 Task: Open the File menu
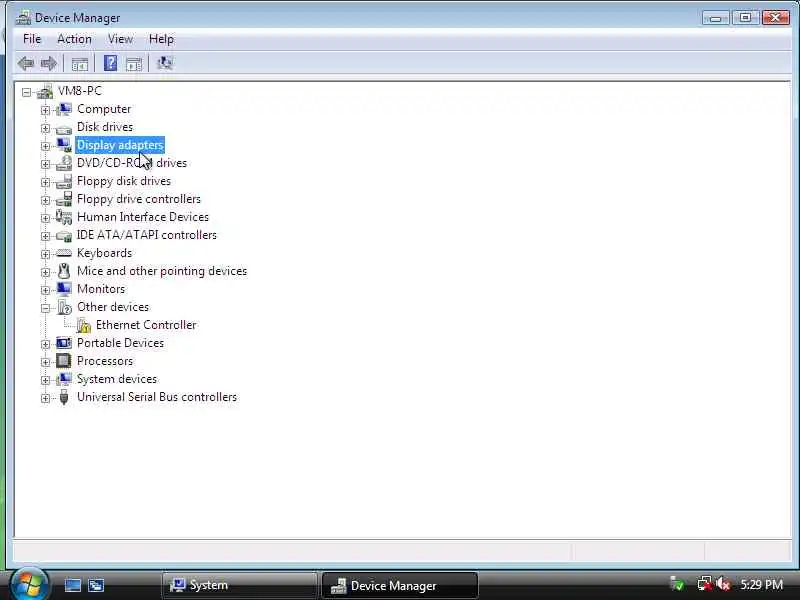coord(32,39)
